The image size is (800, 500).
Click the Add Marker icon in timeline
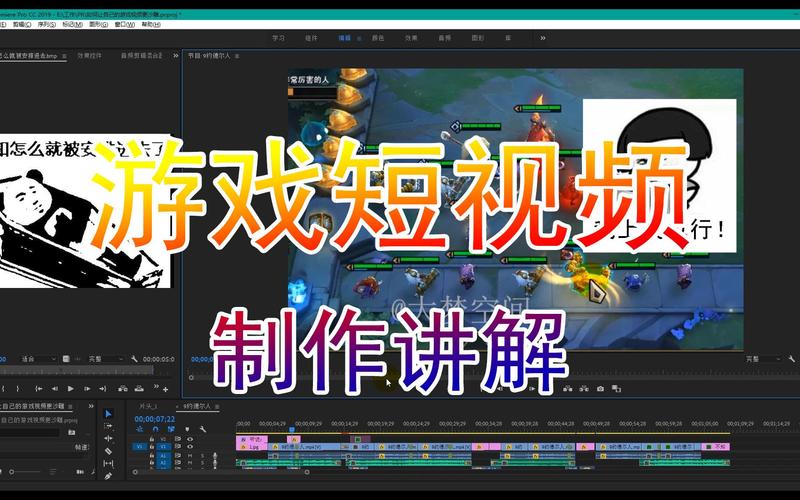pos(187,430)
